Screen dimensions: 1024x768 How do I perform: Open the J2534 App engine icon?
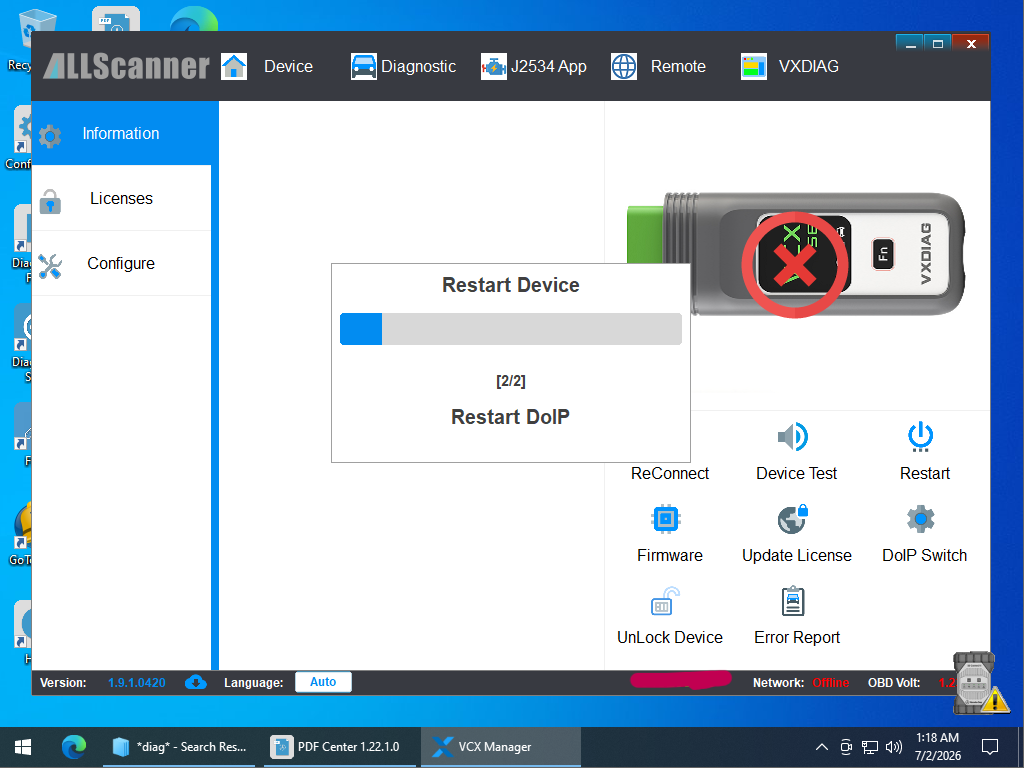coord(494,67)
